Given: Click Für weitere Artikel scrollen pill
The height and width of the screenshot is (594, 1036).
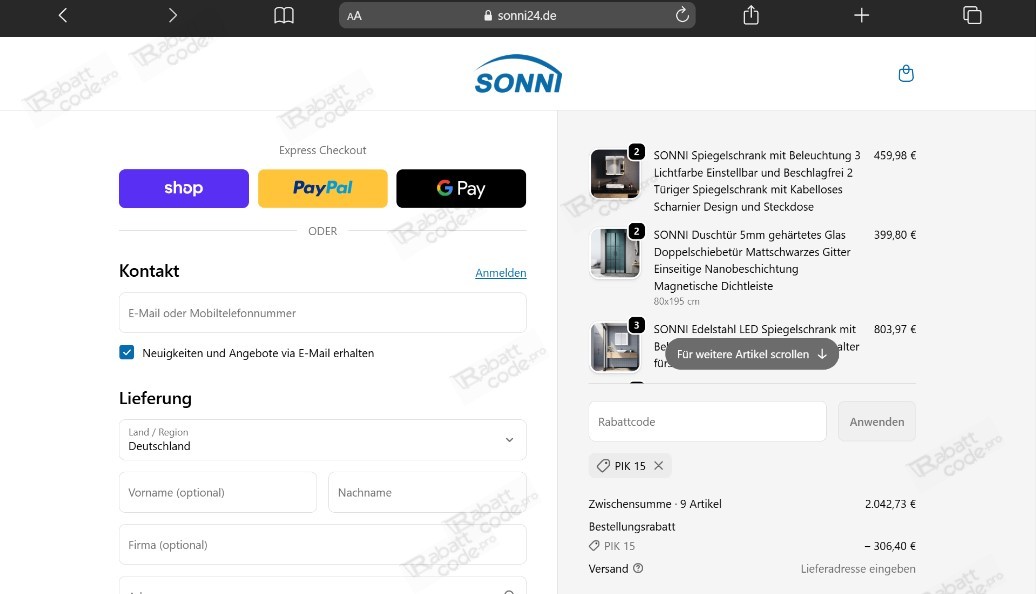Looking at the screenshot, I should tap(751, 354).
